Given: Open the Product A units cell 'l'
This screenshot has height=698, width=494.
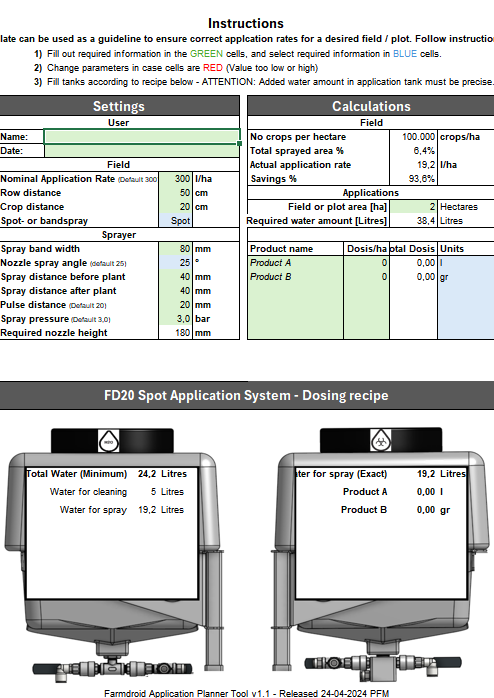Looking at the screenshot, I should (466, 263).
